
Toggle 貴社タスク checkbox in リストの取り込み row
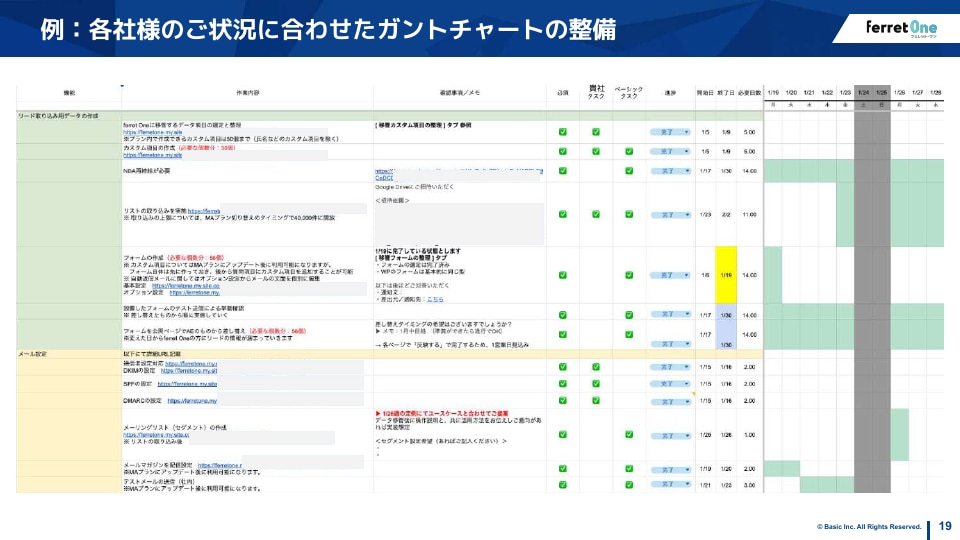[596, 214]
